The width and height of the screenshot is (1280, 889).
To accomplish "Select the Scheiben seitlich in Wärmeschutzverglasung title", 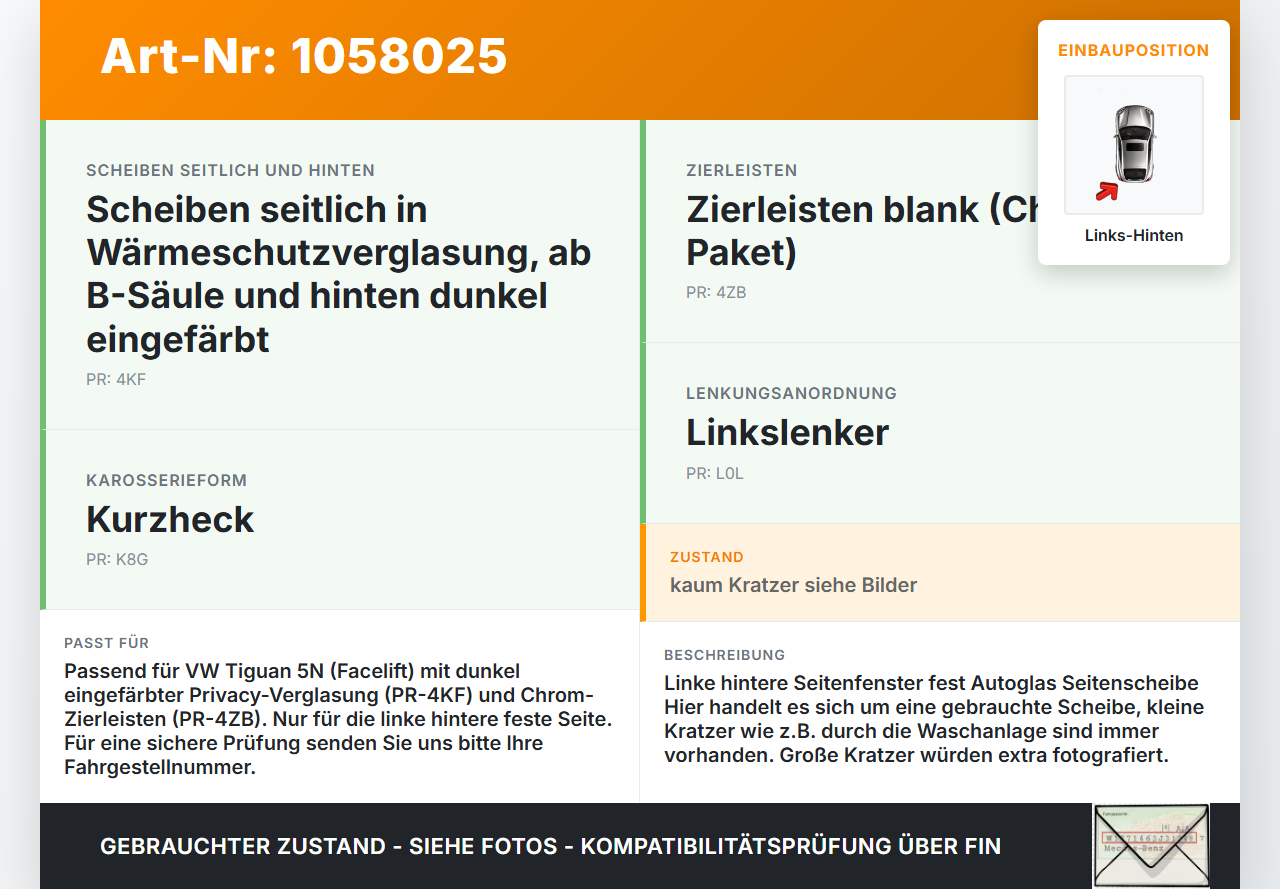I will (x=339, y=274).
